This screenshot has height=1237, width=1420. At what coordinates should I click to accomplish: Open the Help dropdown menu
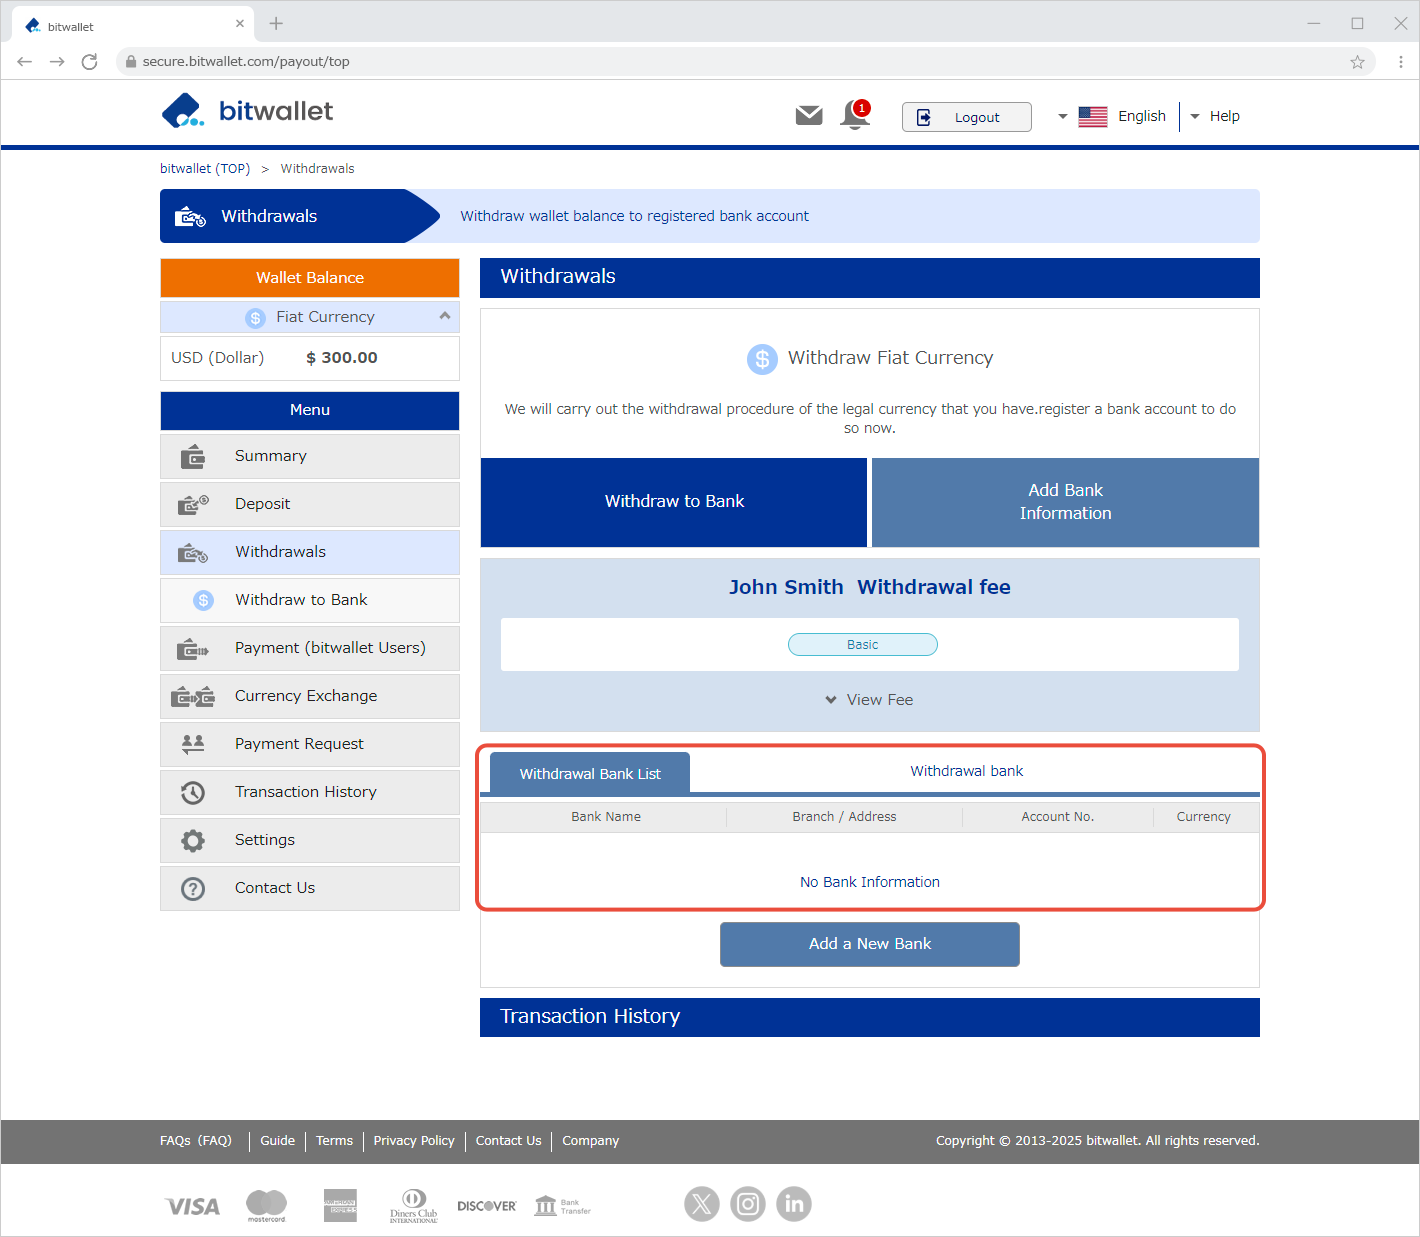click(x=1214, y=116)
